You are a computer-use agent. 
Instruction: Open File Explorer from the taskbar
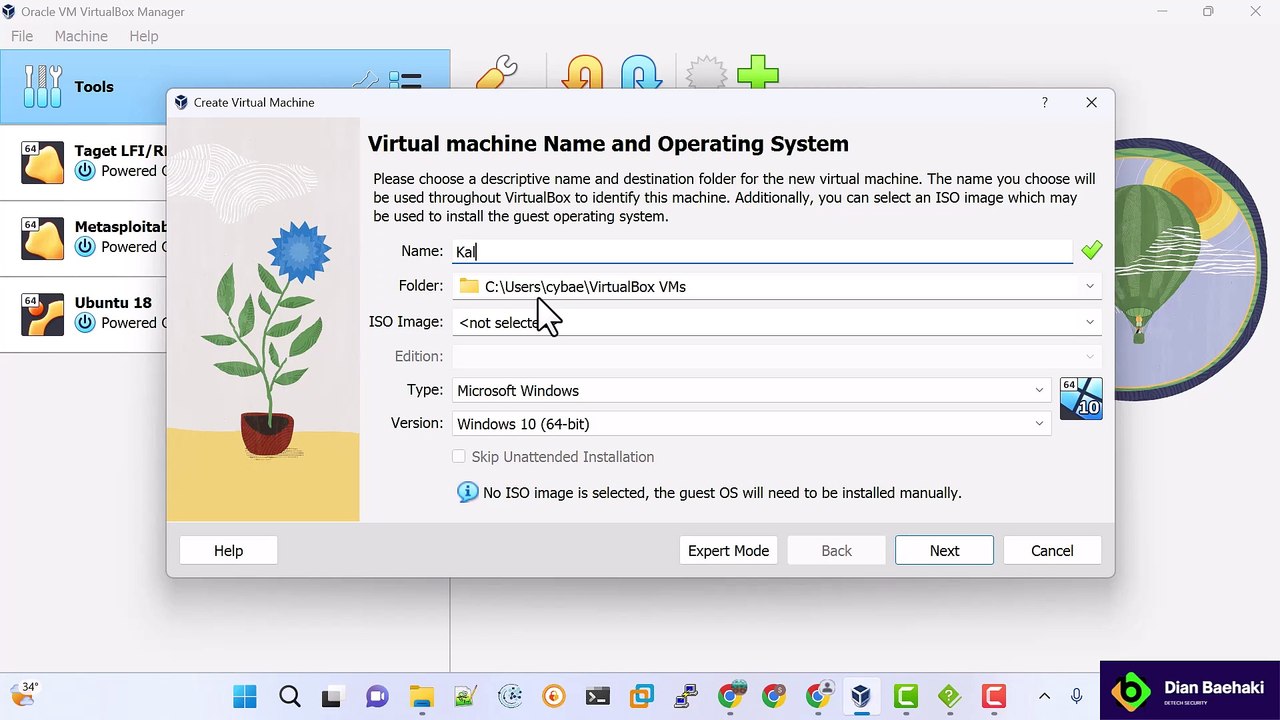(421, 696)
